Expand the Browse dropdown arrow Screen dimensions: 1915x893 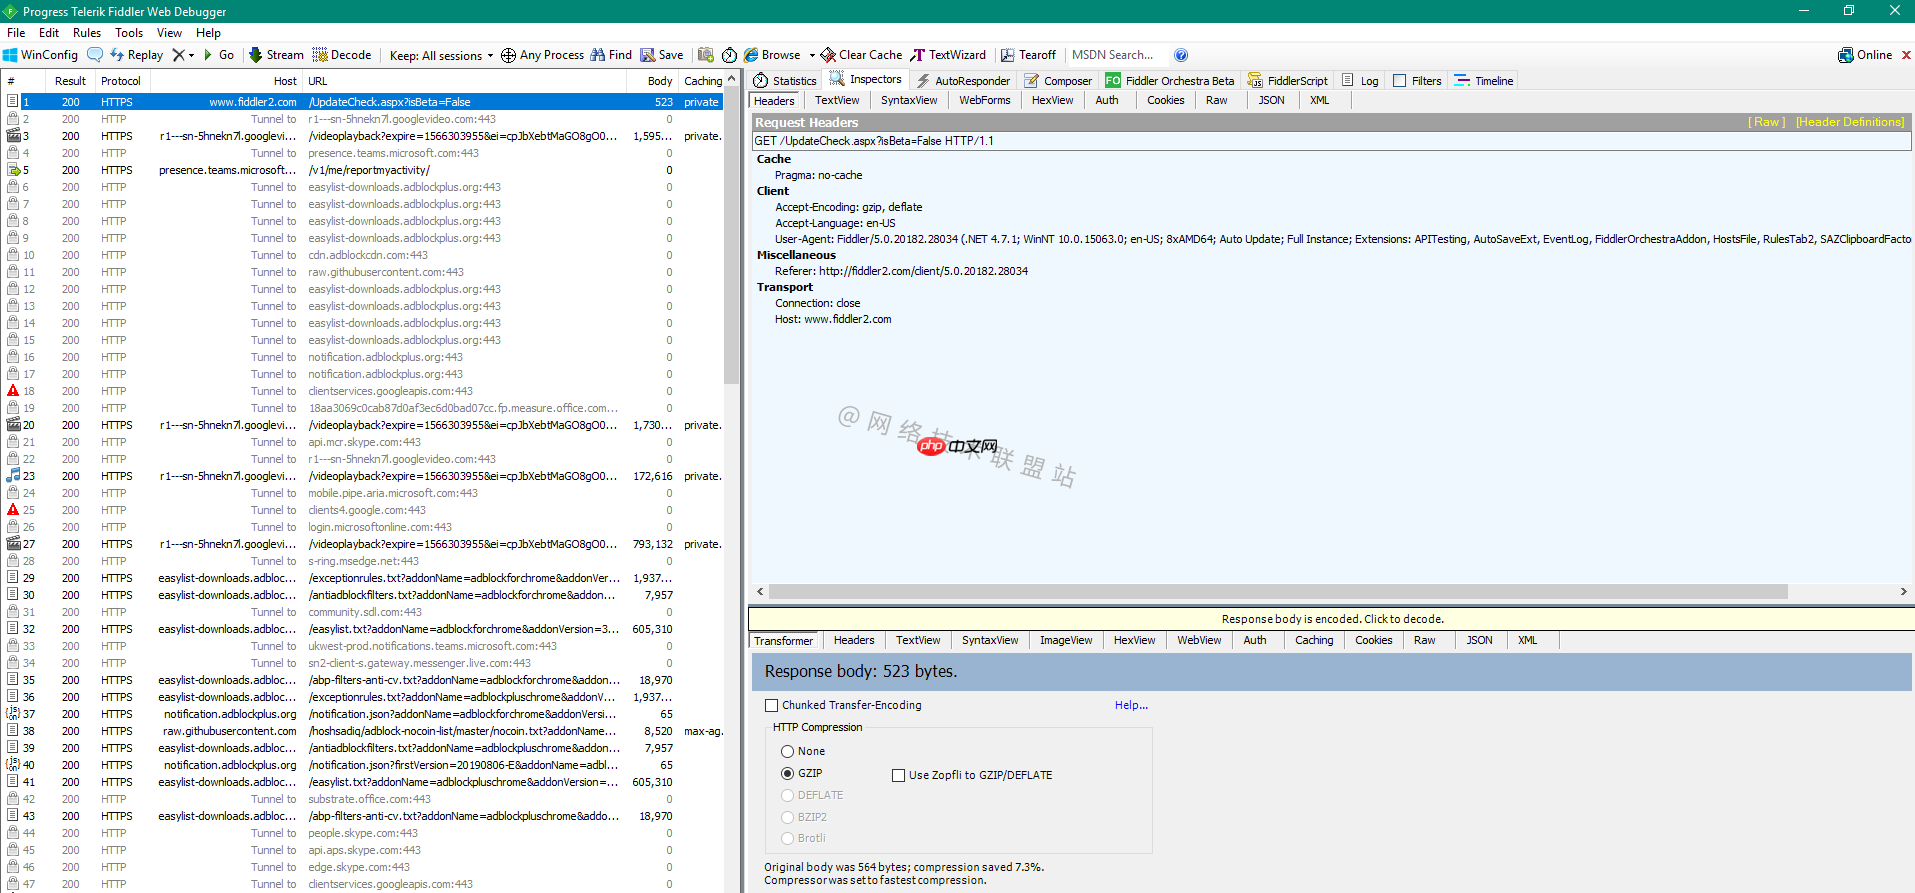click(812, 56)
